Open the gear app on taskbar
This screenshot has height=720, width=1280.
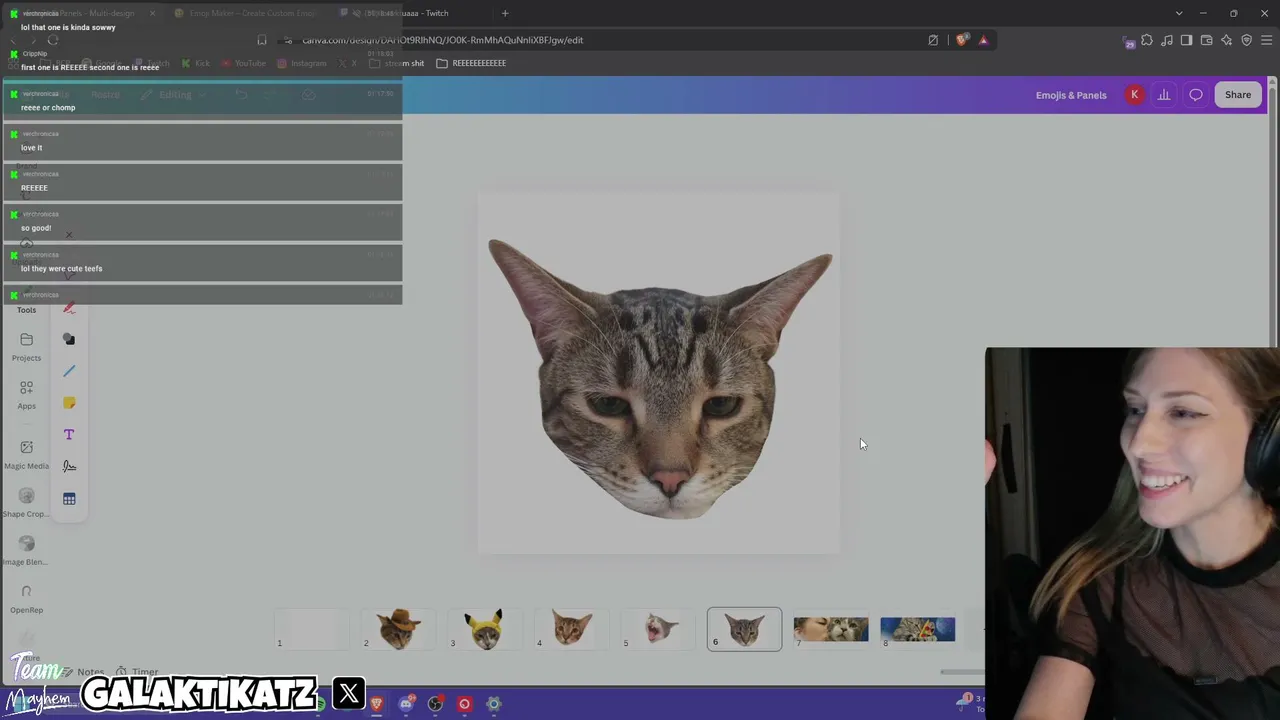point(494,704)
